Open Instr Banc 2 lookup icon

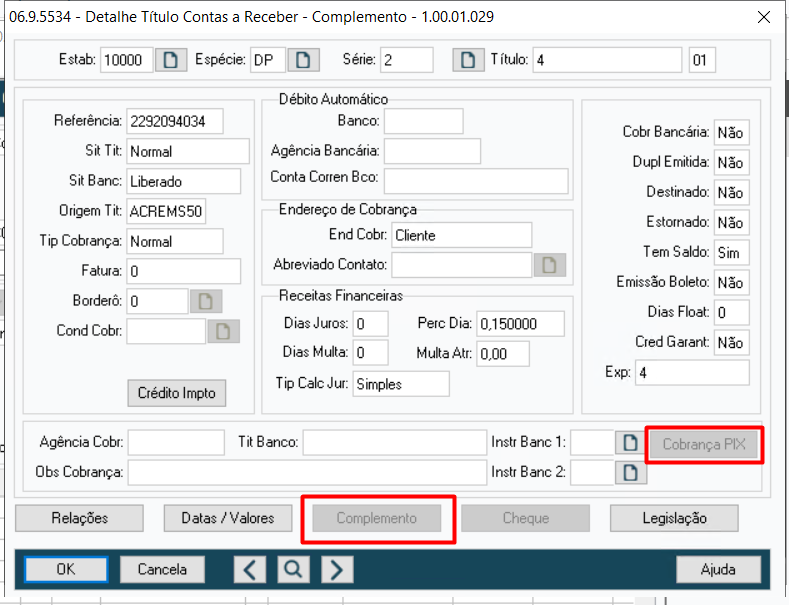click(630, 473)
